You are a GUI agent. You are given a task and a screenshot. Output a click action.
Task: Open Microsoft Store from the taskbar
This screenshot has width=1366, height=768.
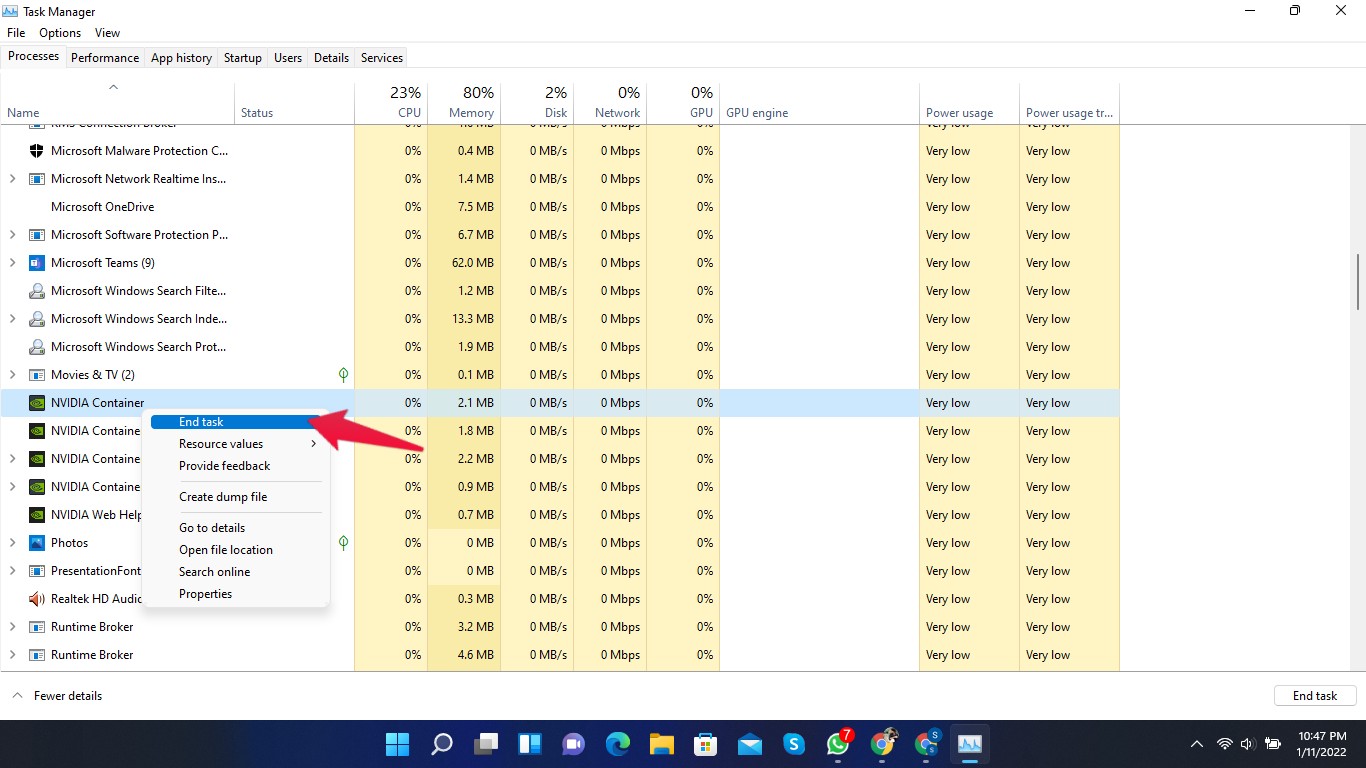point(706,744)
